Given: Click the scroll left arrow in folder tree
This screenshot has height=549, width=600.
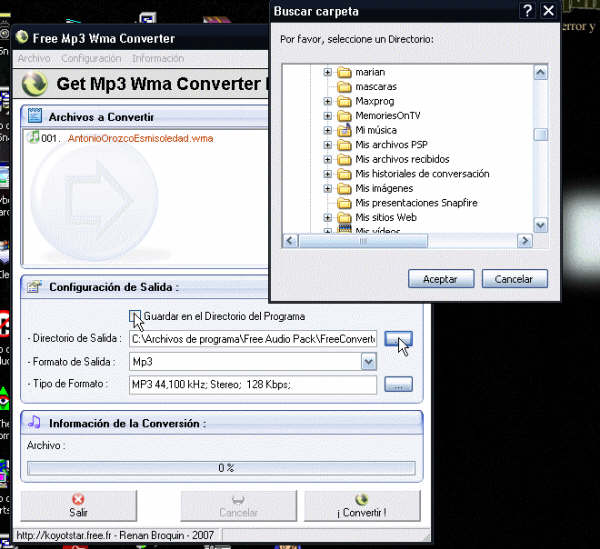Looking at the screenshot, I should click(290, 241).
